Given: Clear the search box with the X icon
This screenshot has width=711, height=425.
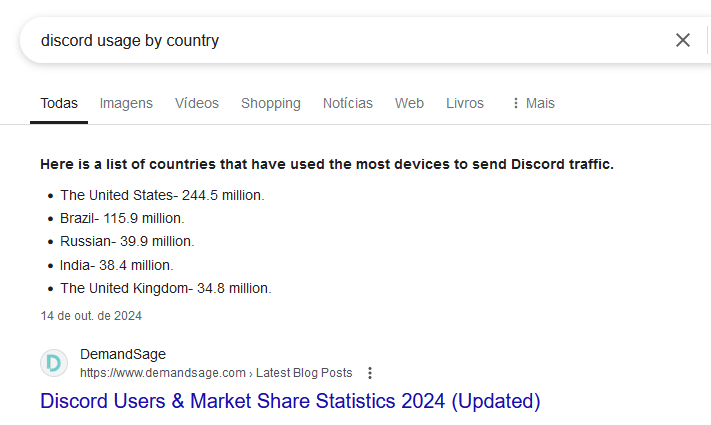Looking at the screenshot, I should [682, 40].
